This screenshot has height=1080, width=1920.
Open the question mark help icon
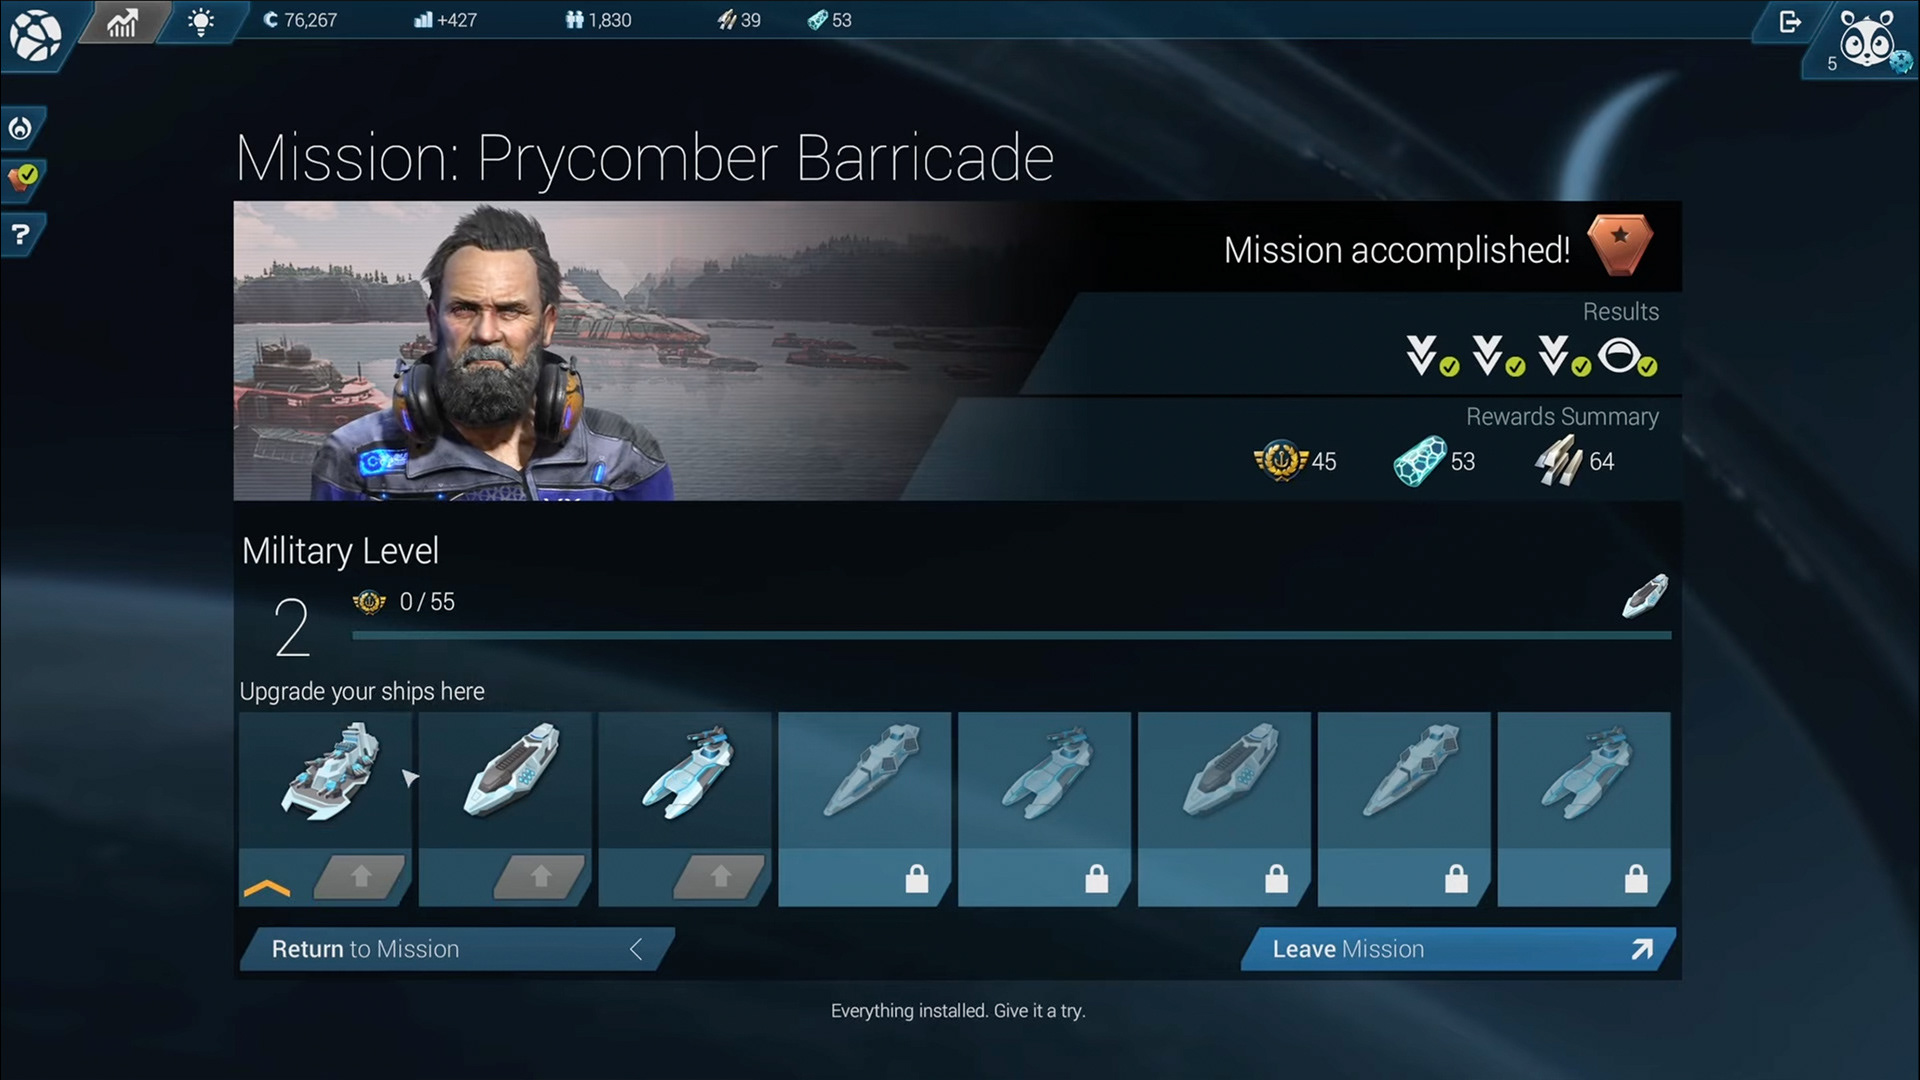tap(20, 234)
